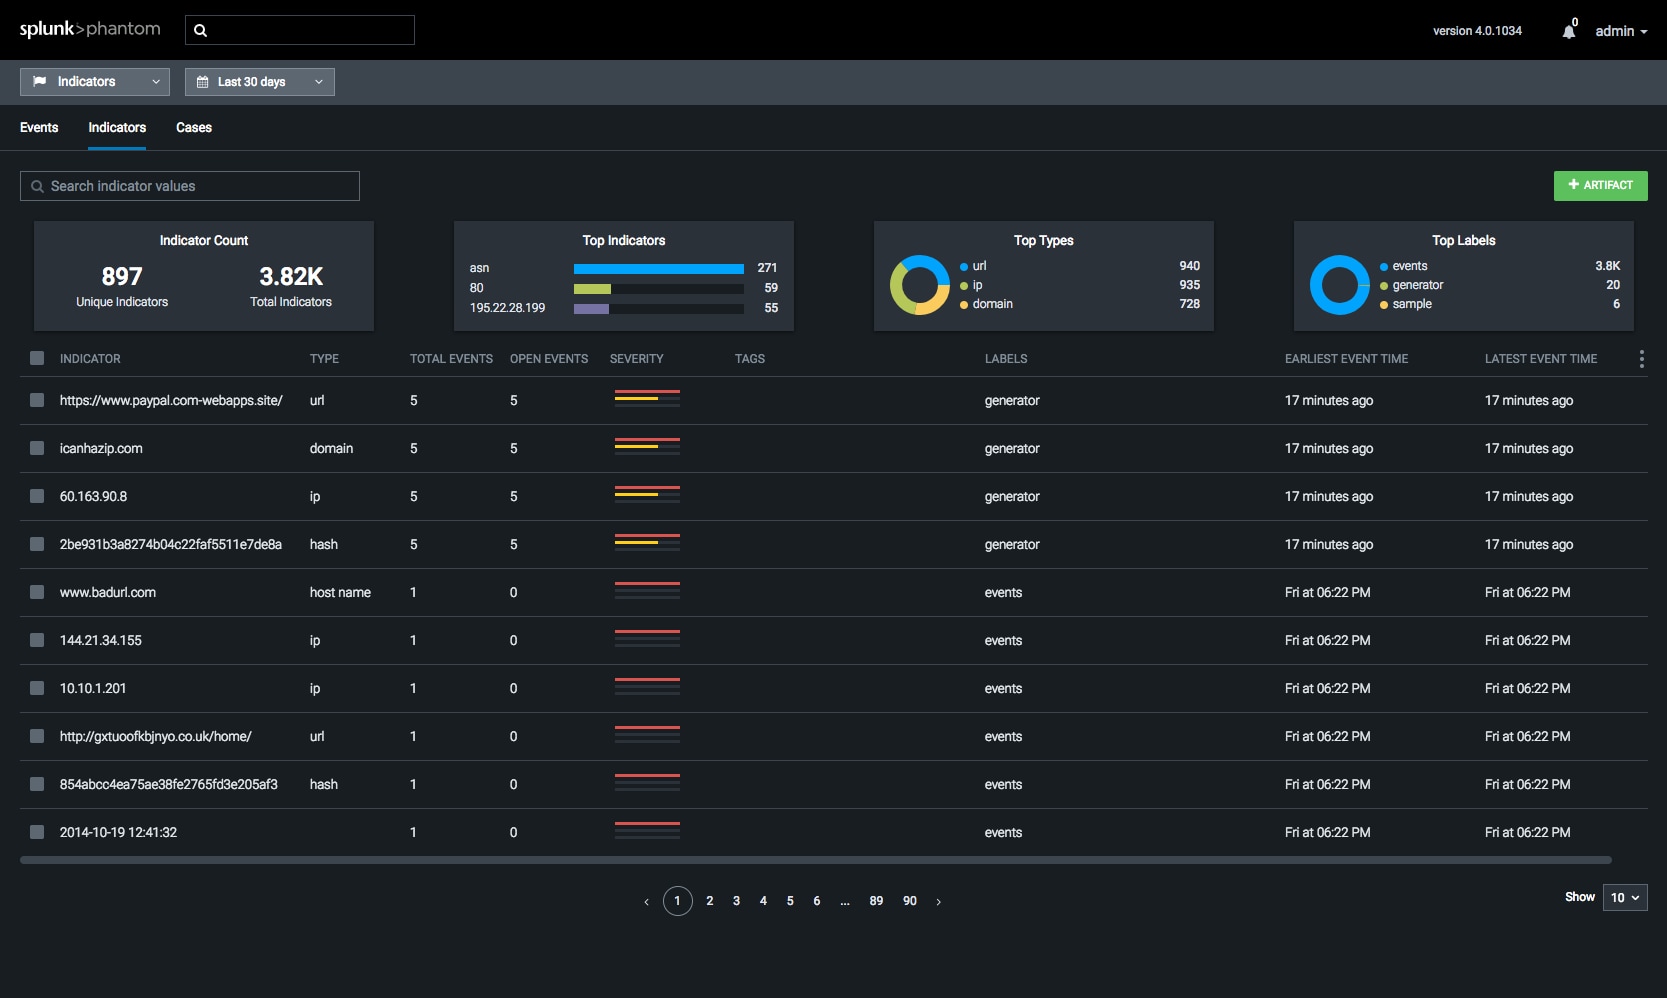Open the table column options kebab menu

(x=1641, y=359)
